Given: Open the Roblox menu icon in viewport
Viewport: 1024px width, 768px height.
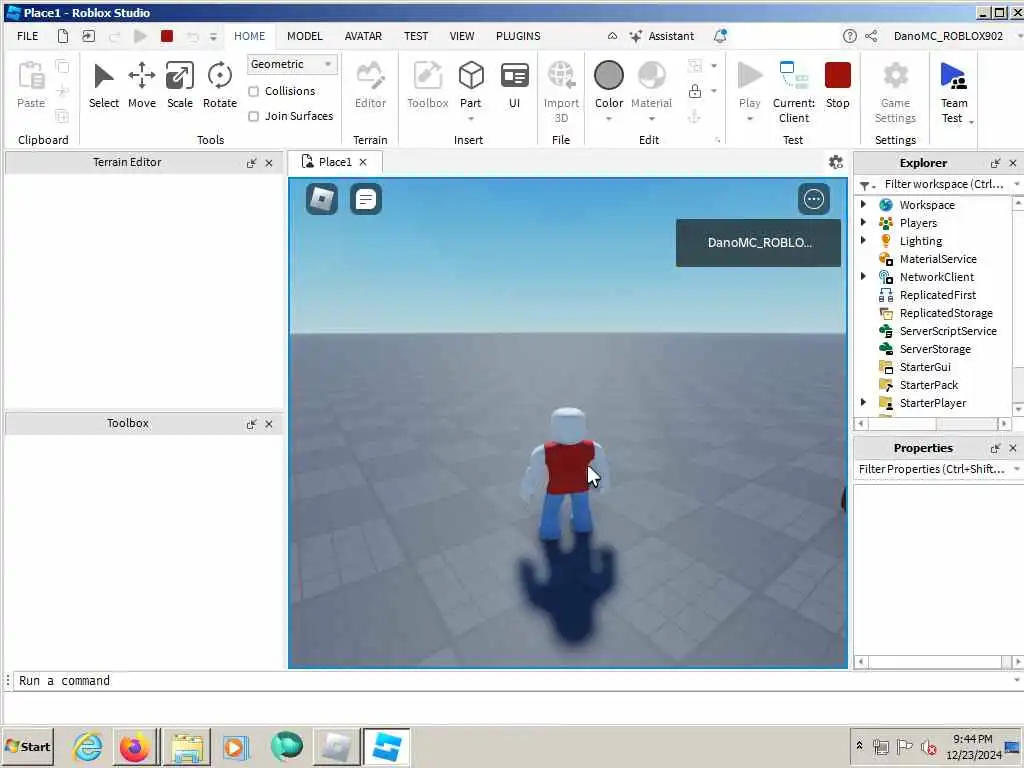Looking at the screenshot, I should coord(322,199).
